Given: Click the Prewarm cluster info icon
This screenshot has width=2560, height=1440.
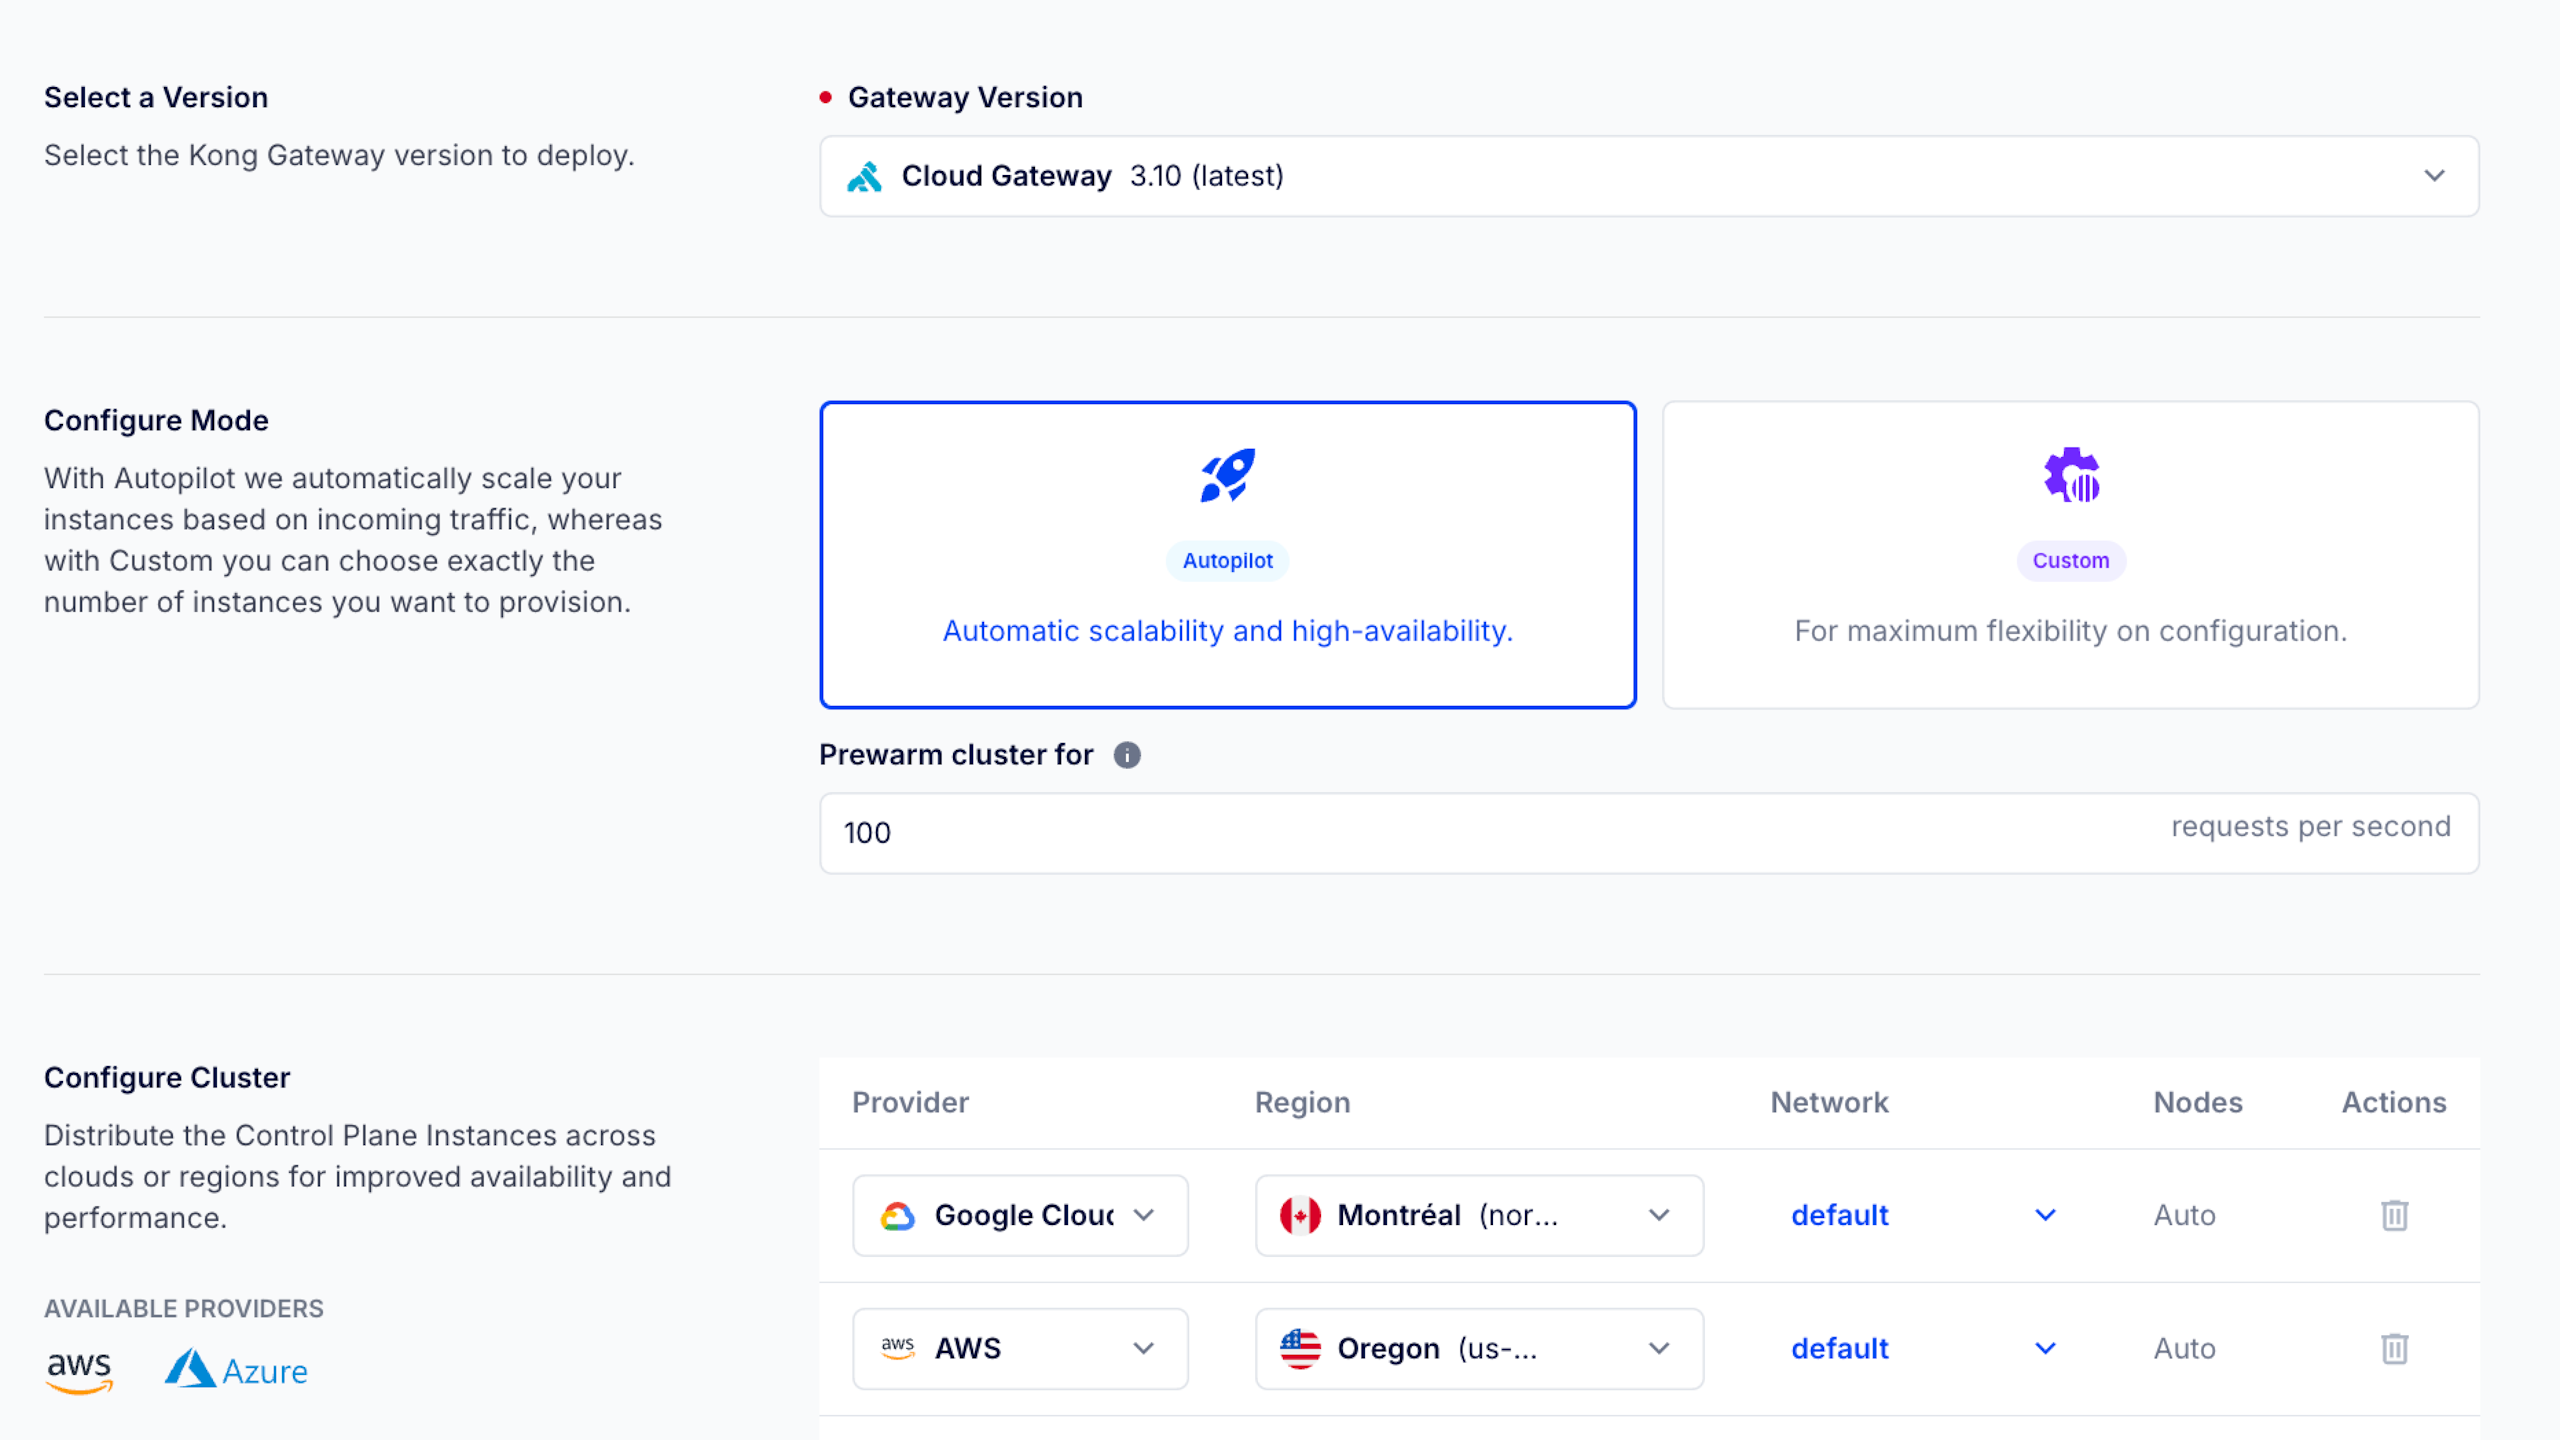Looking at the screenshot, I should (x=1127, y=755).
